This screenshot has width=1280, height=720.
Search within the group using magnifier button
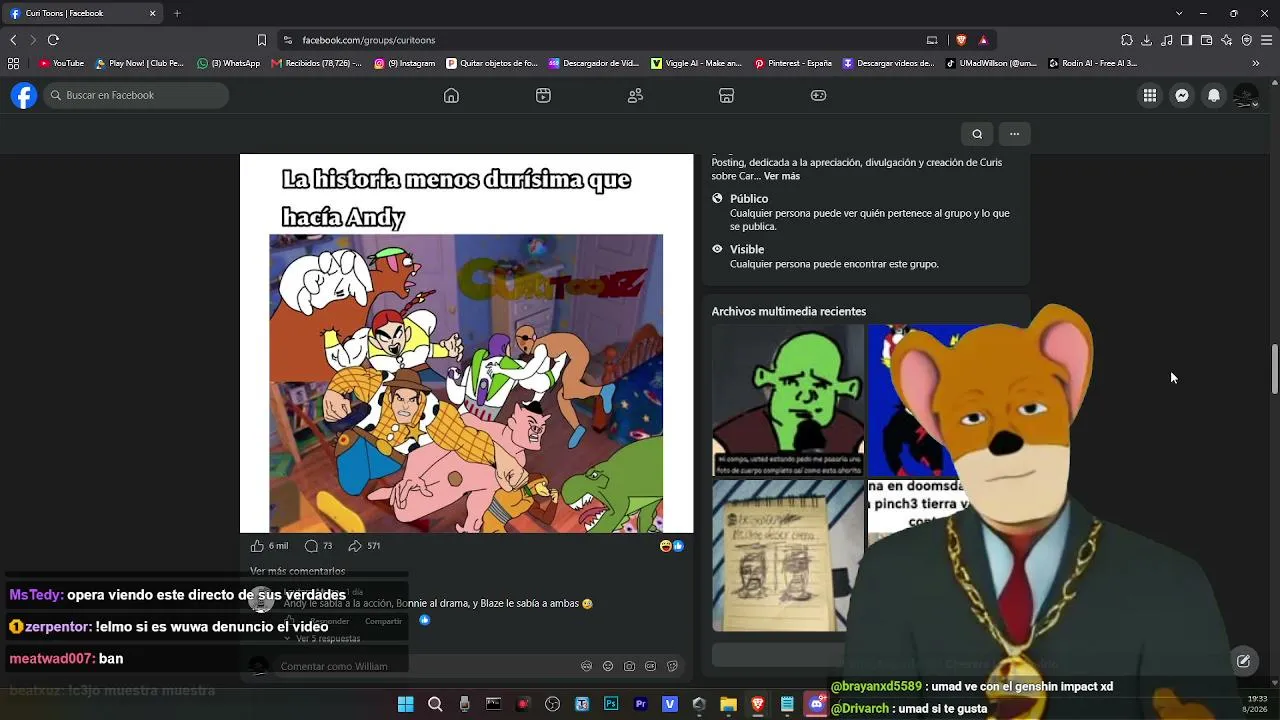click(977, 134)
